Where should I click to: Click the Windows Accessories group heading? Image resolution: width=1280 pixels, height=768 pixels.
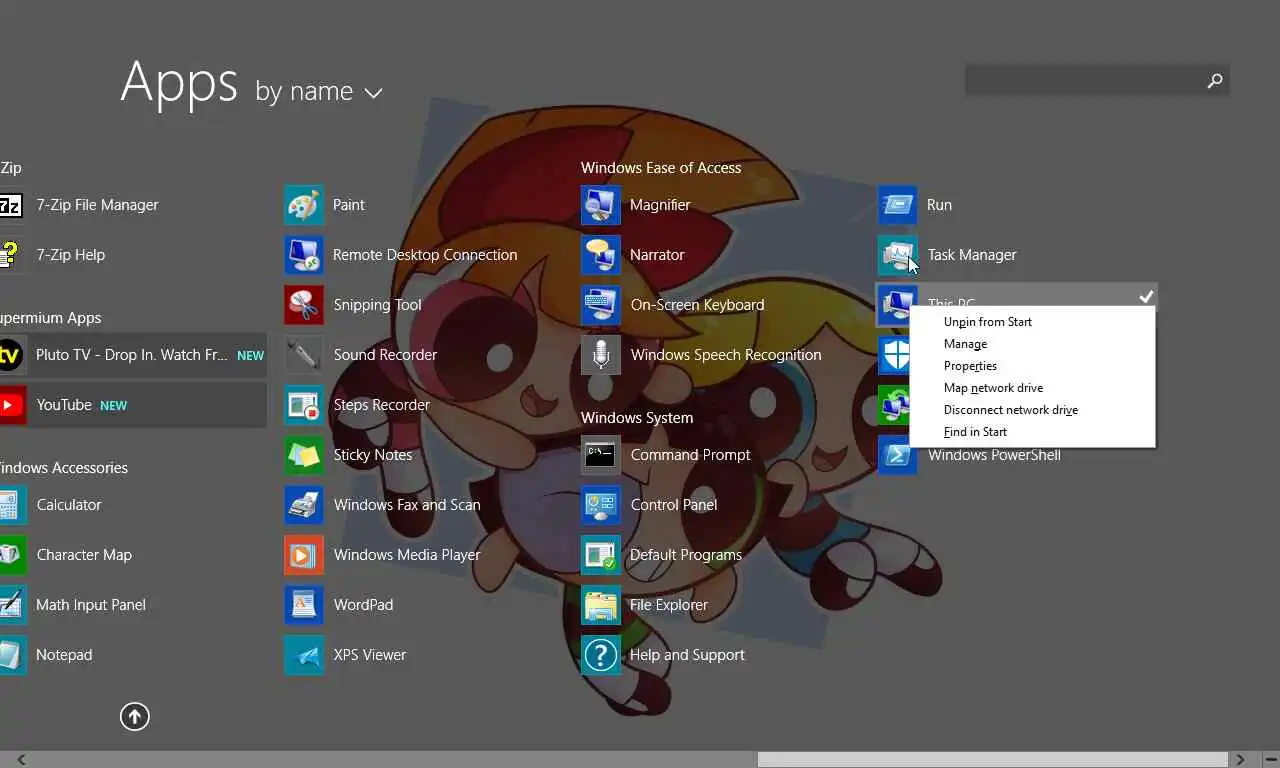pyautogui.click(x=64, y=468)
